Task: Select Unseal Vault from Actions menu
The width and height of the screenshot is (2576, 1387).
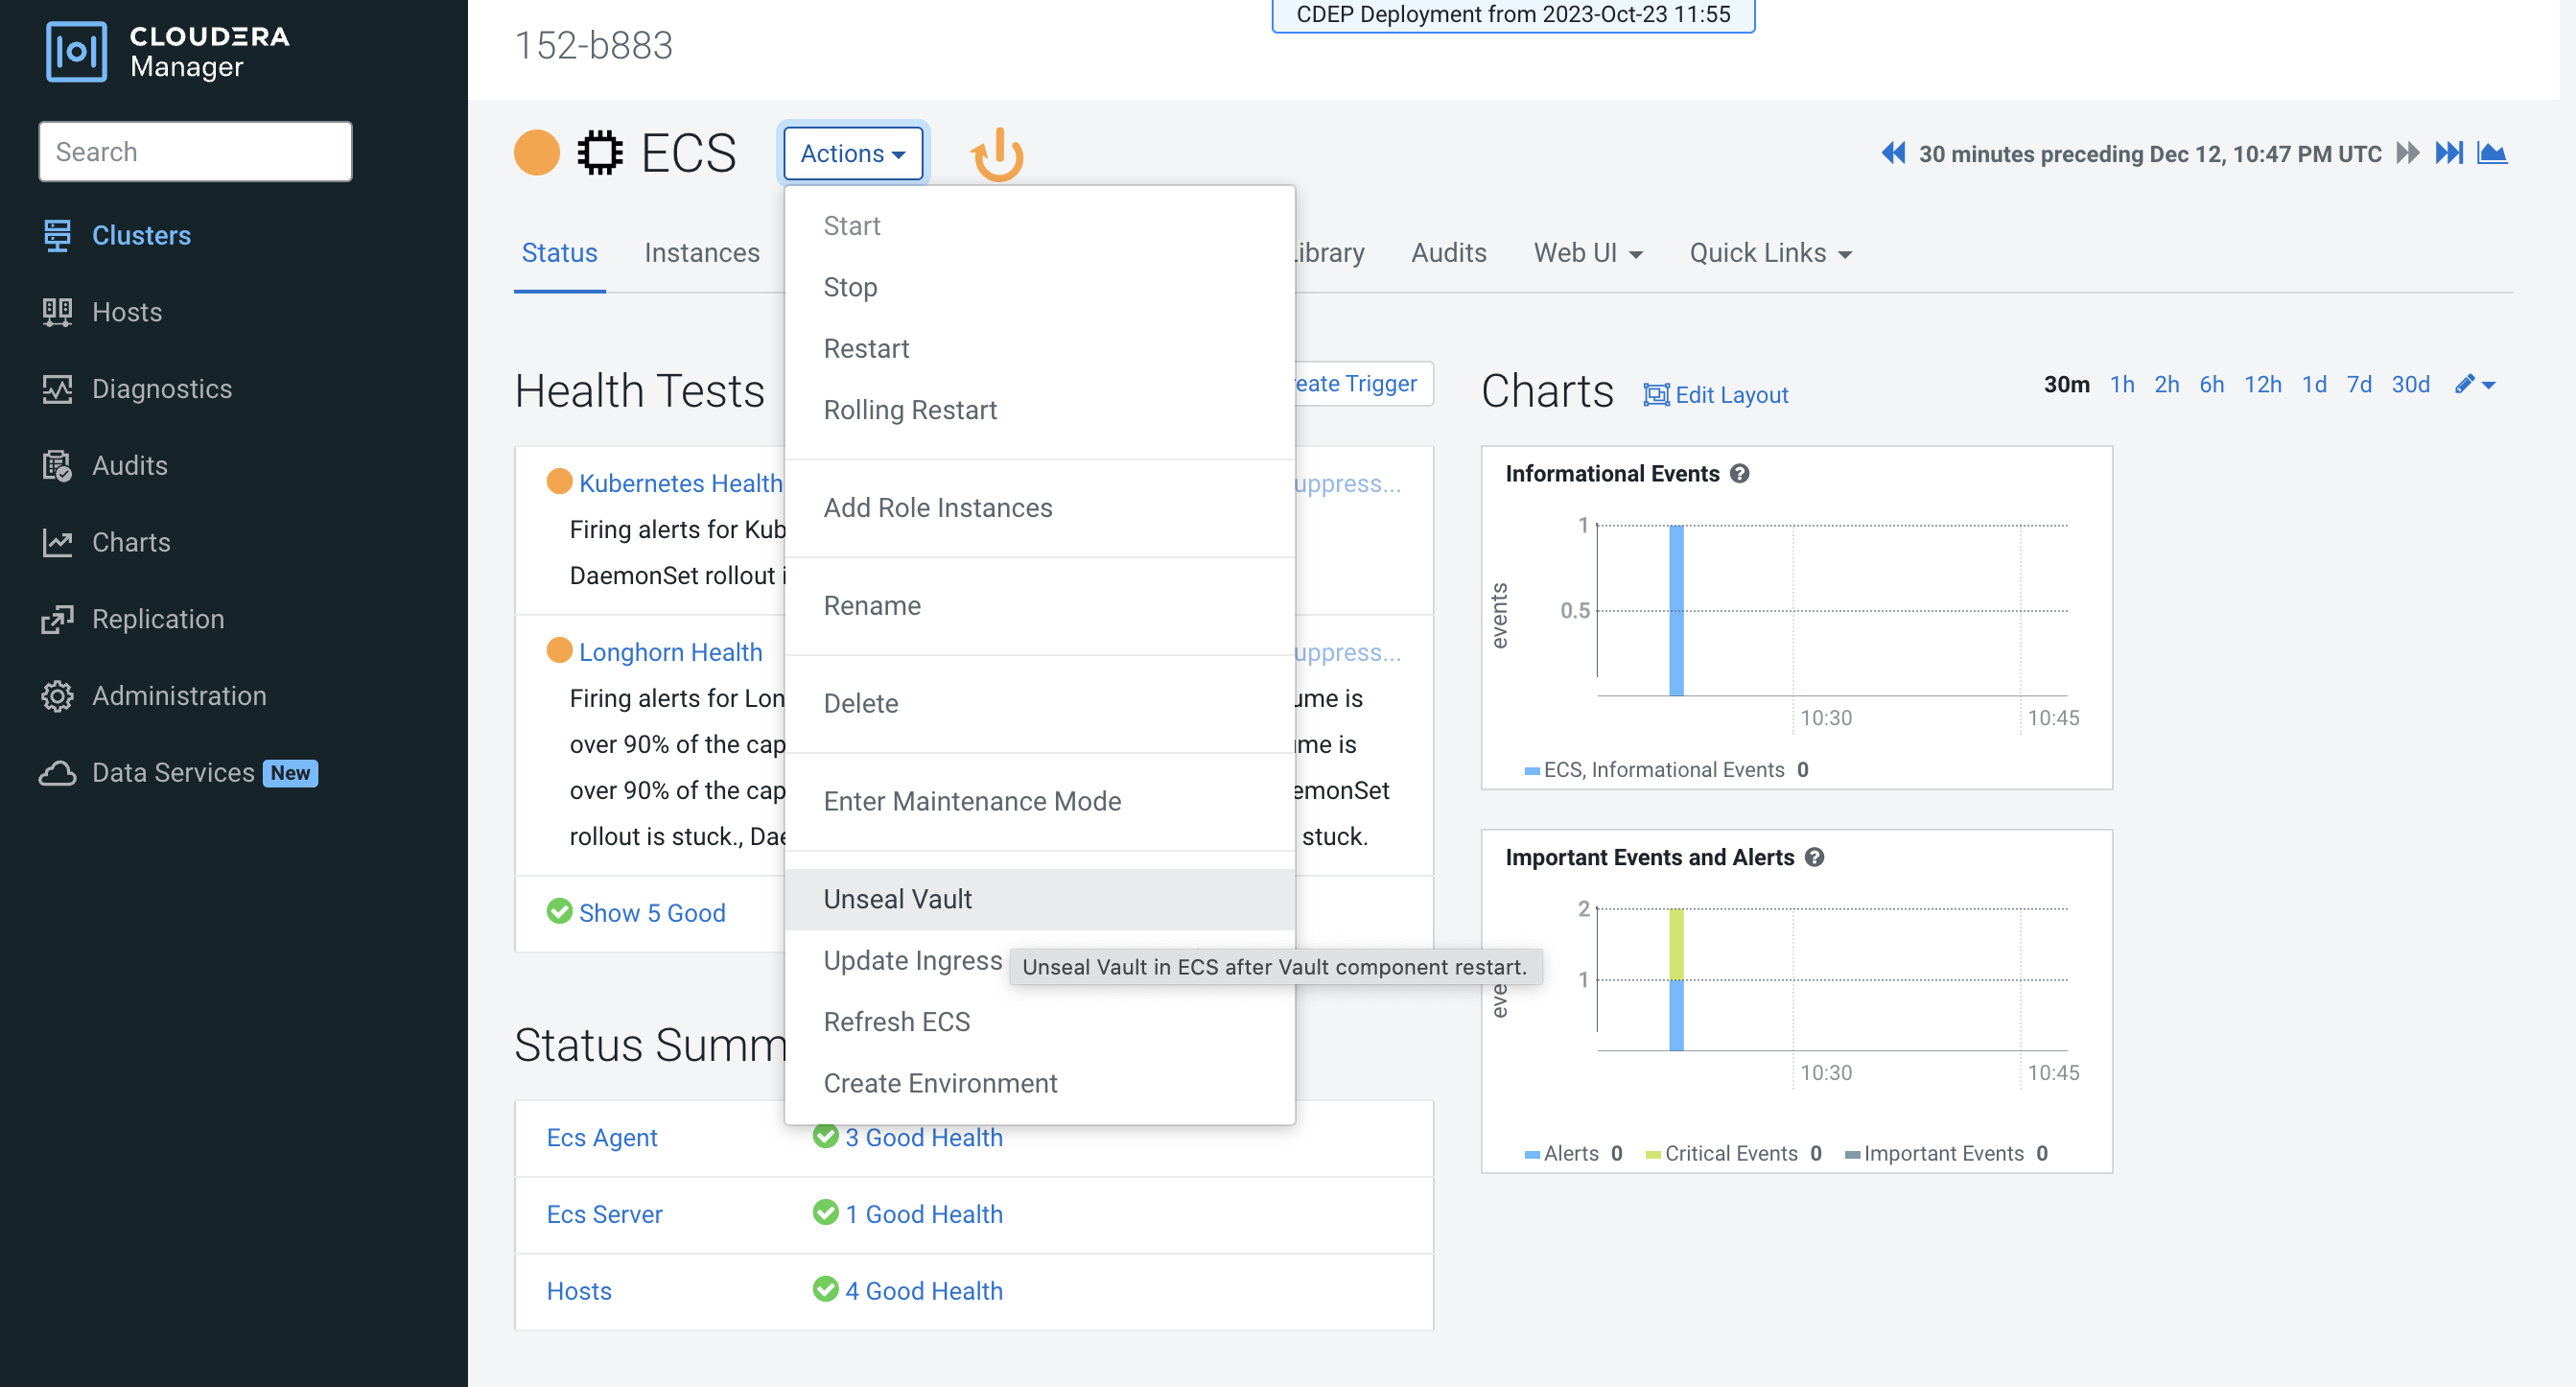Action: click(897, 899)
